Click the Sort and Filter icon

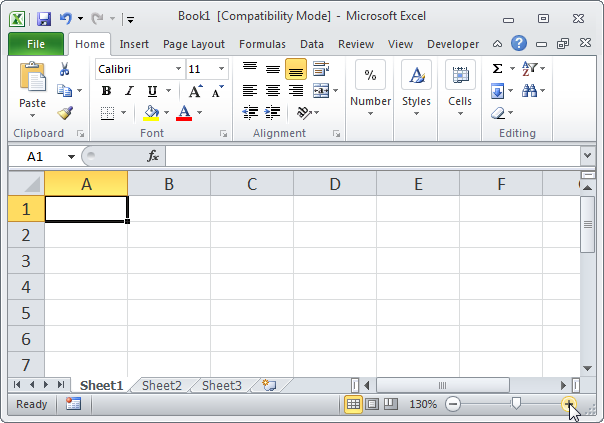pyautogui.click(x=530, y=69)
